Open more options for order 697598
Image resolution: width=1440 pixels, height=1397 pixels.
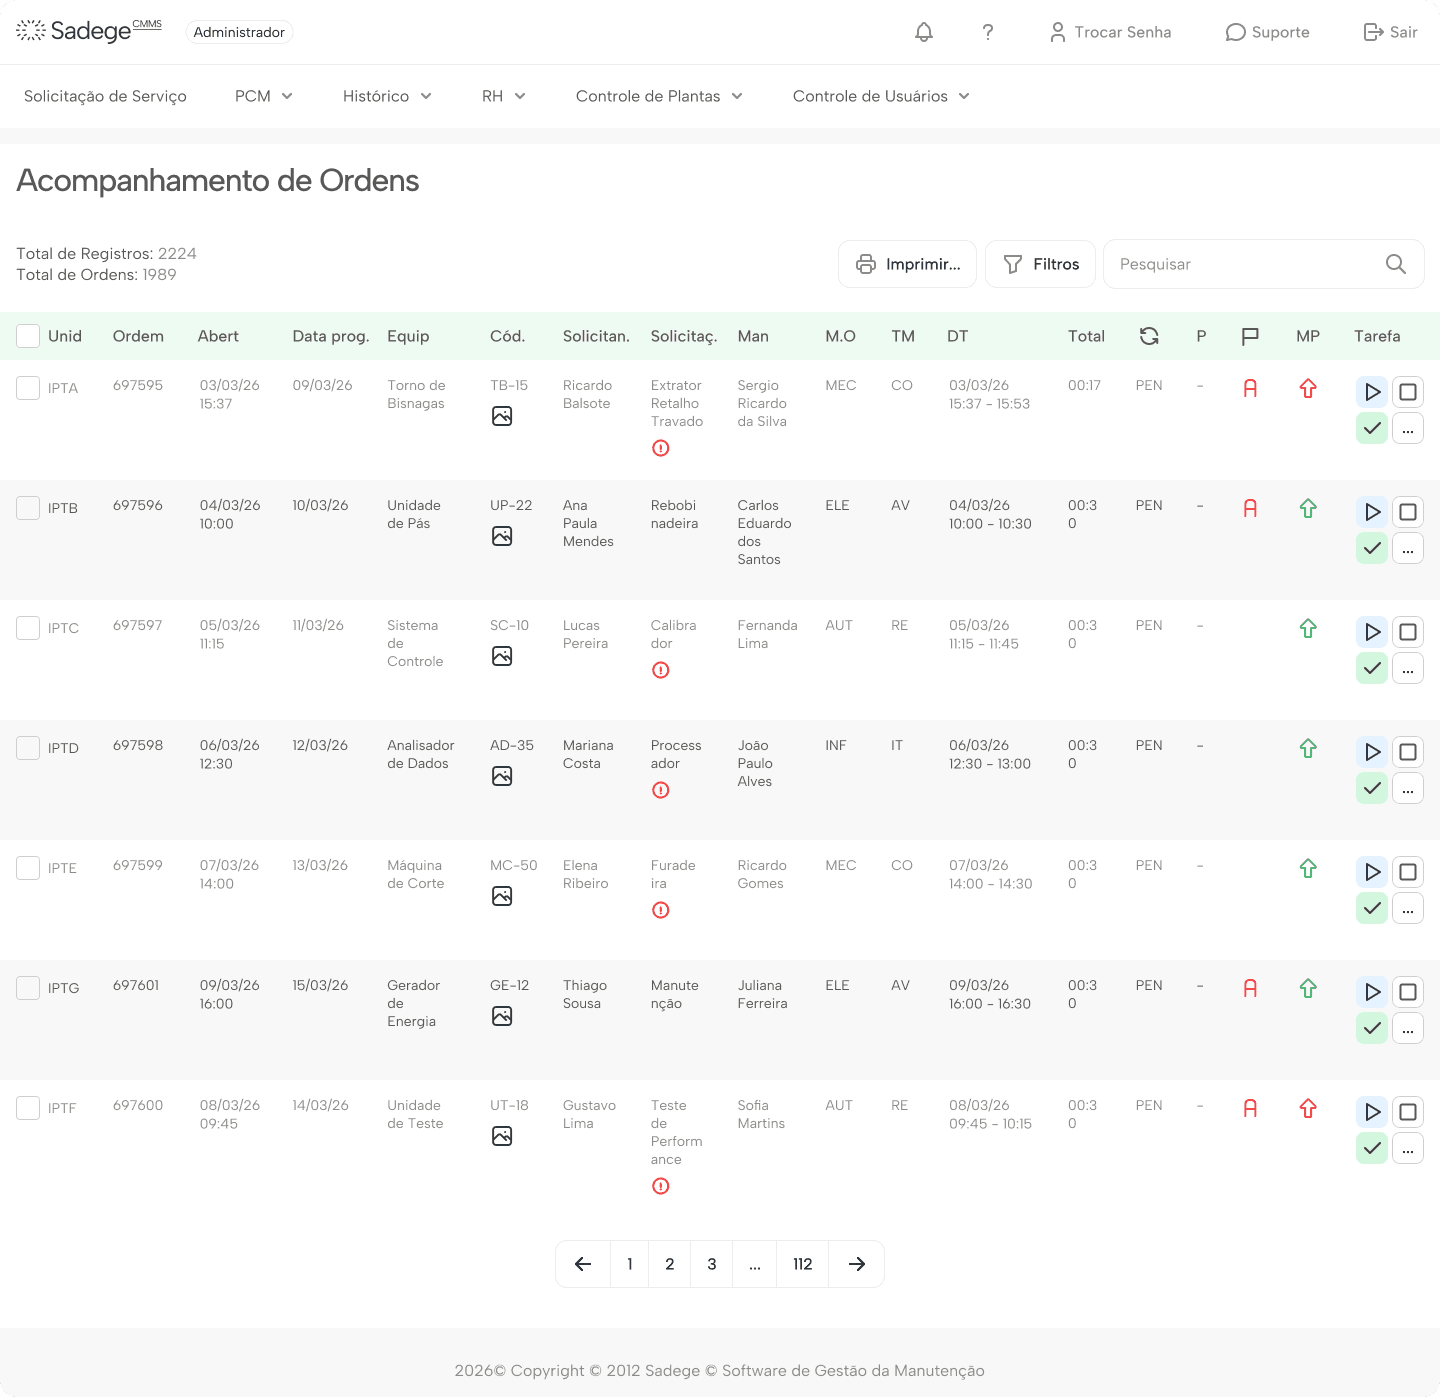point(1408,788)
